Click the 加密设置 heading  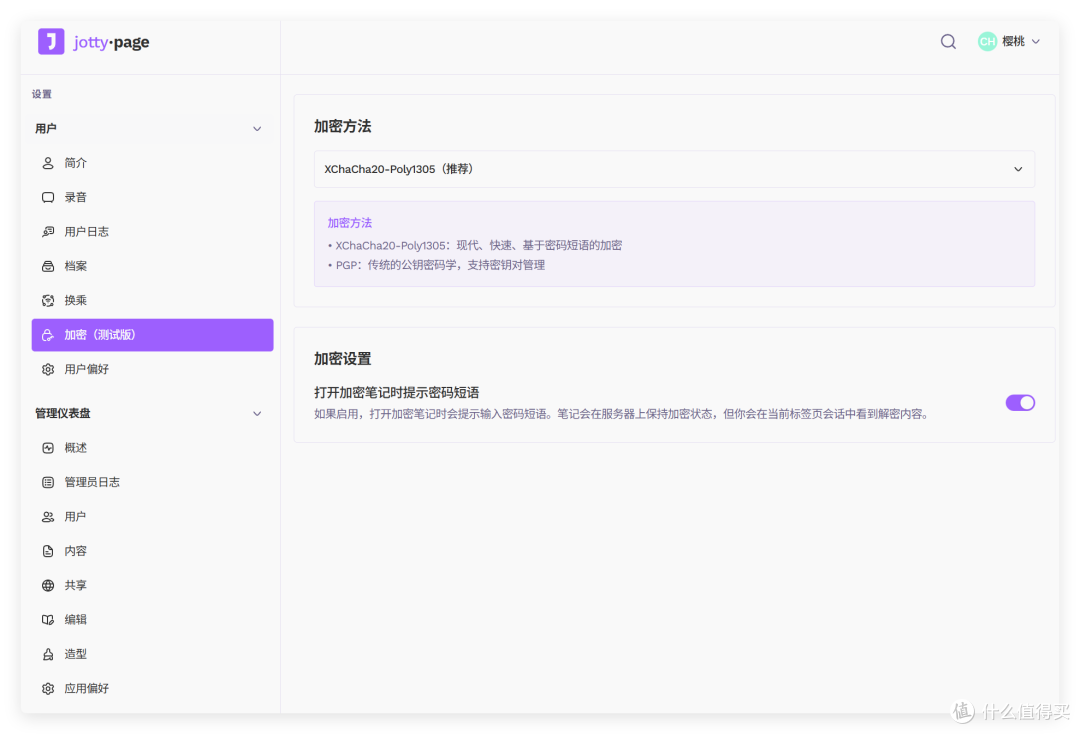click(x=342, y=359)
